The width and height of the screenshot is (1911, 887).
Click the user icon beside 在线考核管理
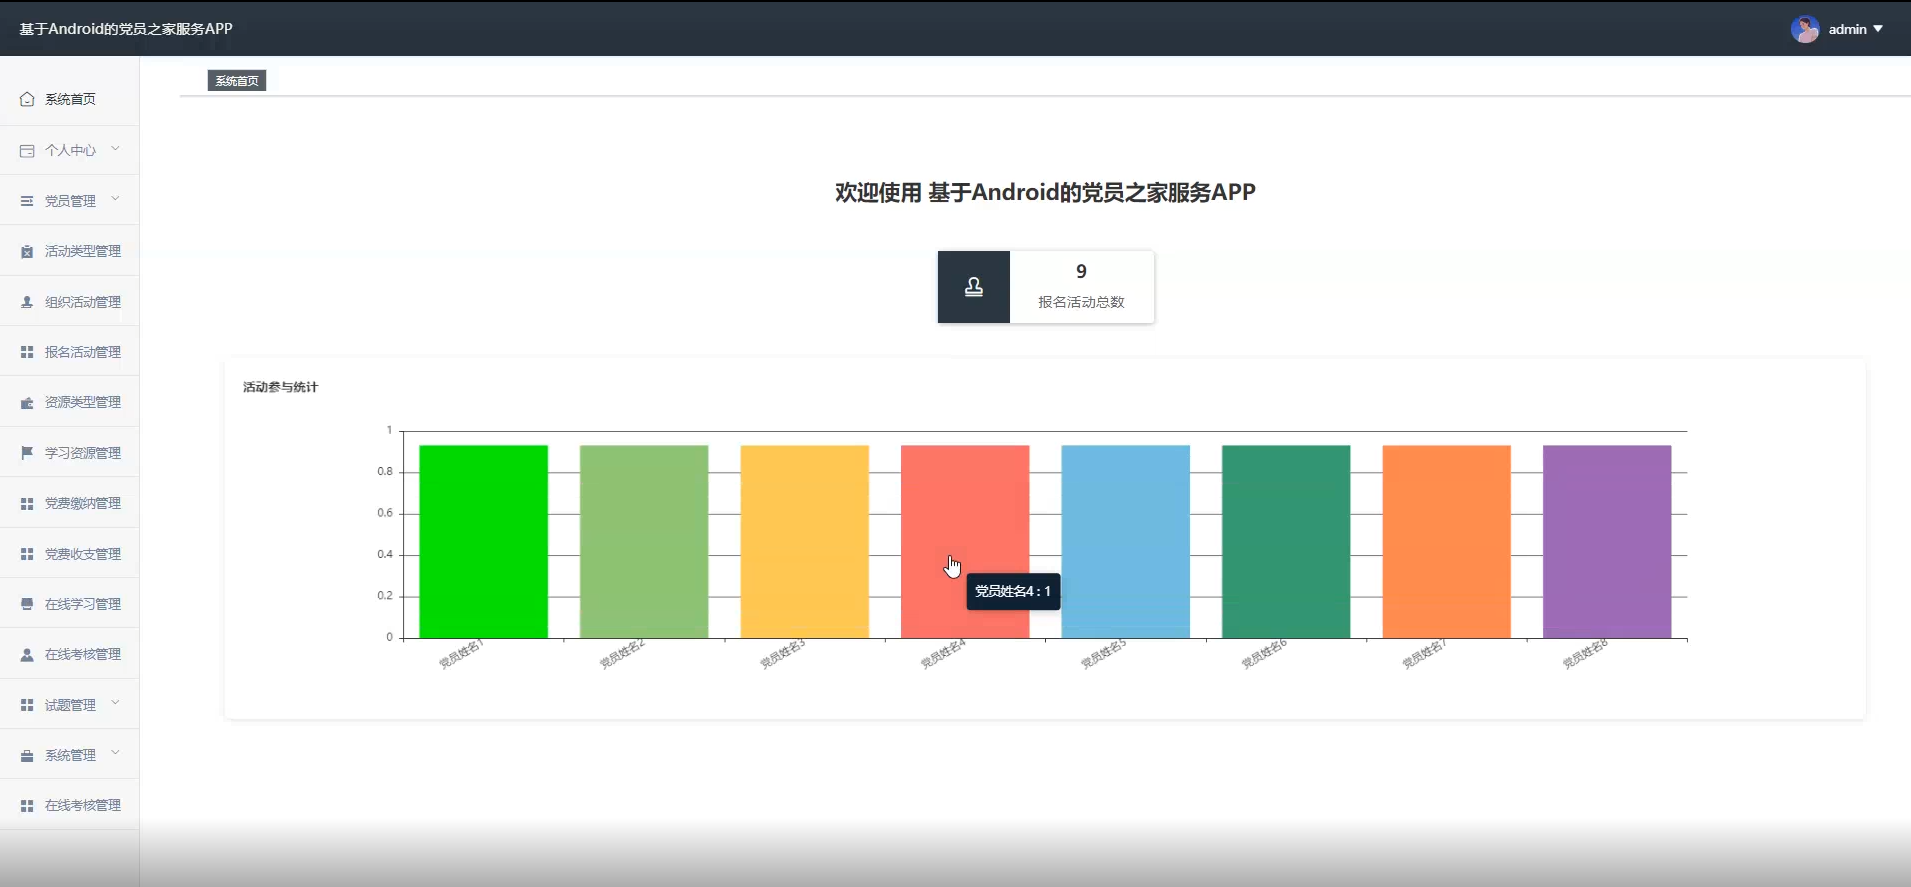(x=27, y=654)
